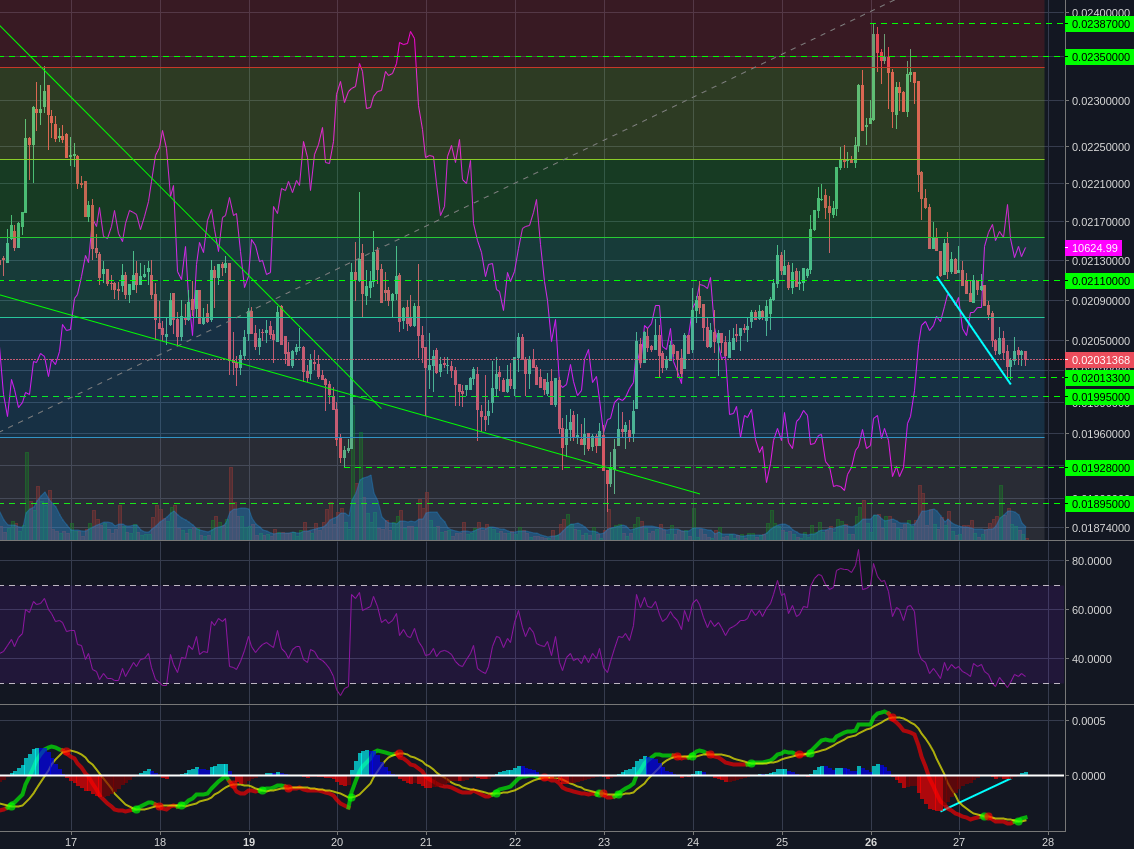The image size is (1134, 849).
Task: Select the green 0.01995000 level label
Action: click(1098, 398)
